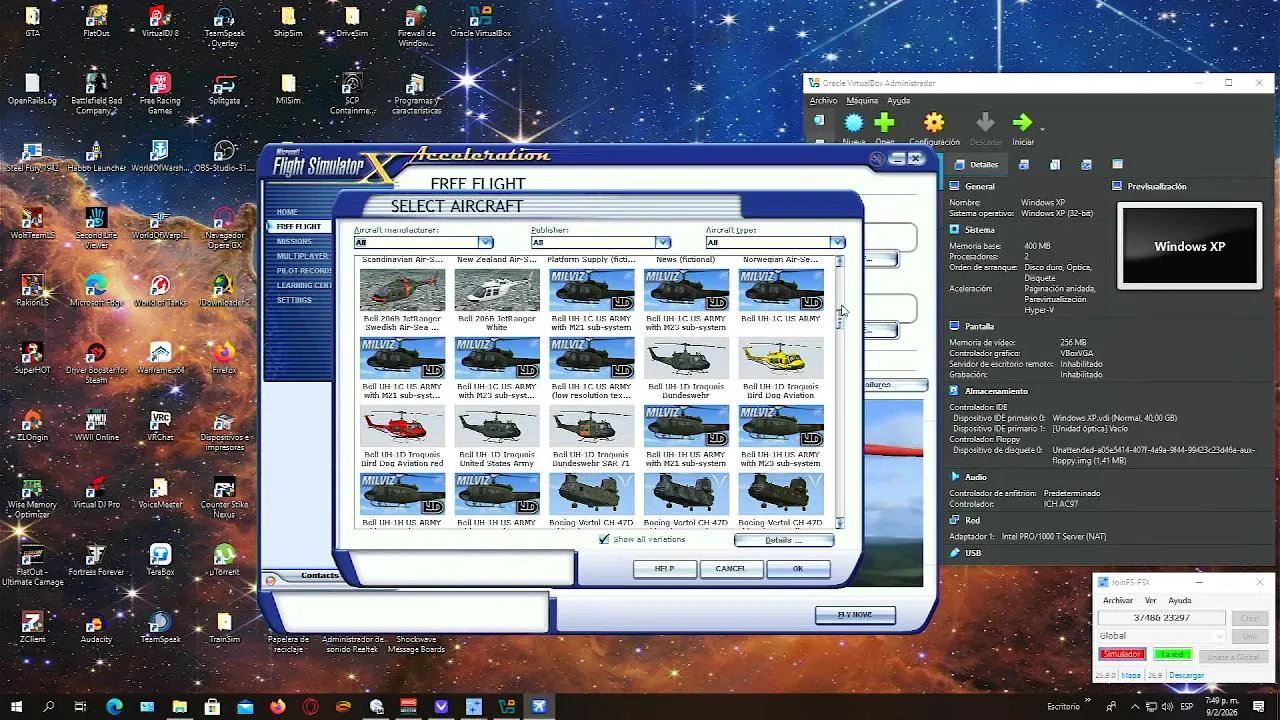1280x720 pixels.
Task: Open Audacity desktop shortcut
Action: click(x=96, y=627)
